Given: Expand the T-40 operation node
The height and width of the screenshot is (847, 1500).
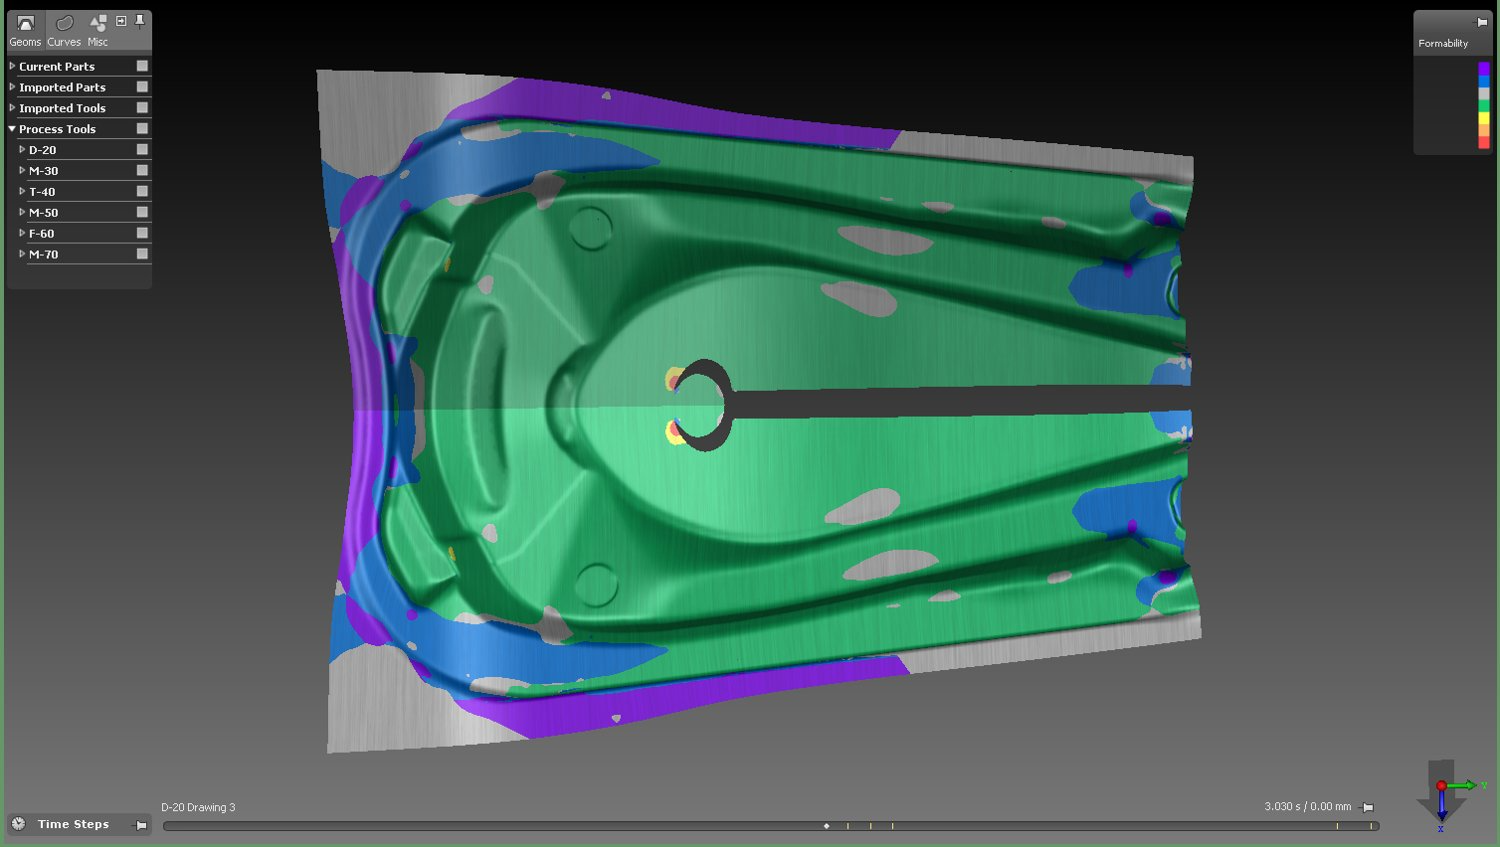Looking at the screenshot, I should [22, 191].
